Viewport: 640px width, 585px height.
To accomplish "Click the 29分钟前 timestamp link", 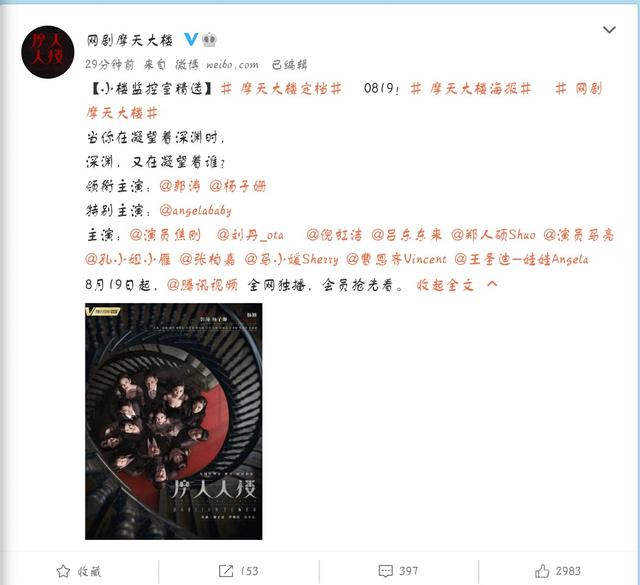I will coord(109,65).
